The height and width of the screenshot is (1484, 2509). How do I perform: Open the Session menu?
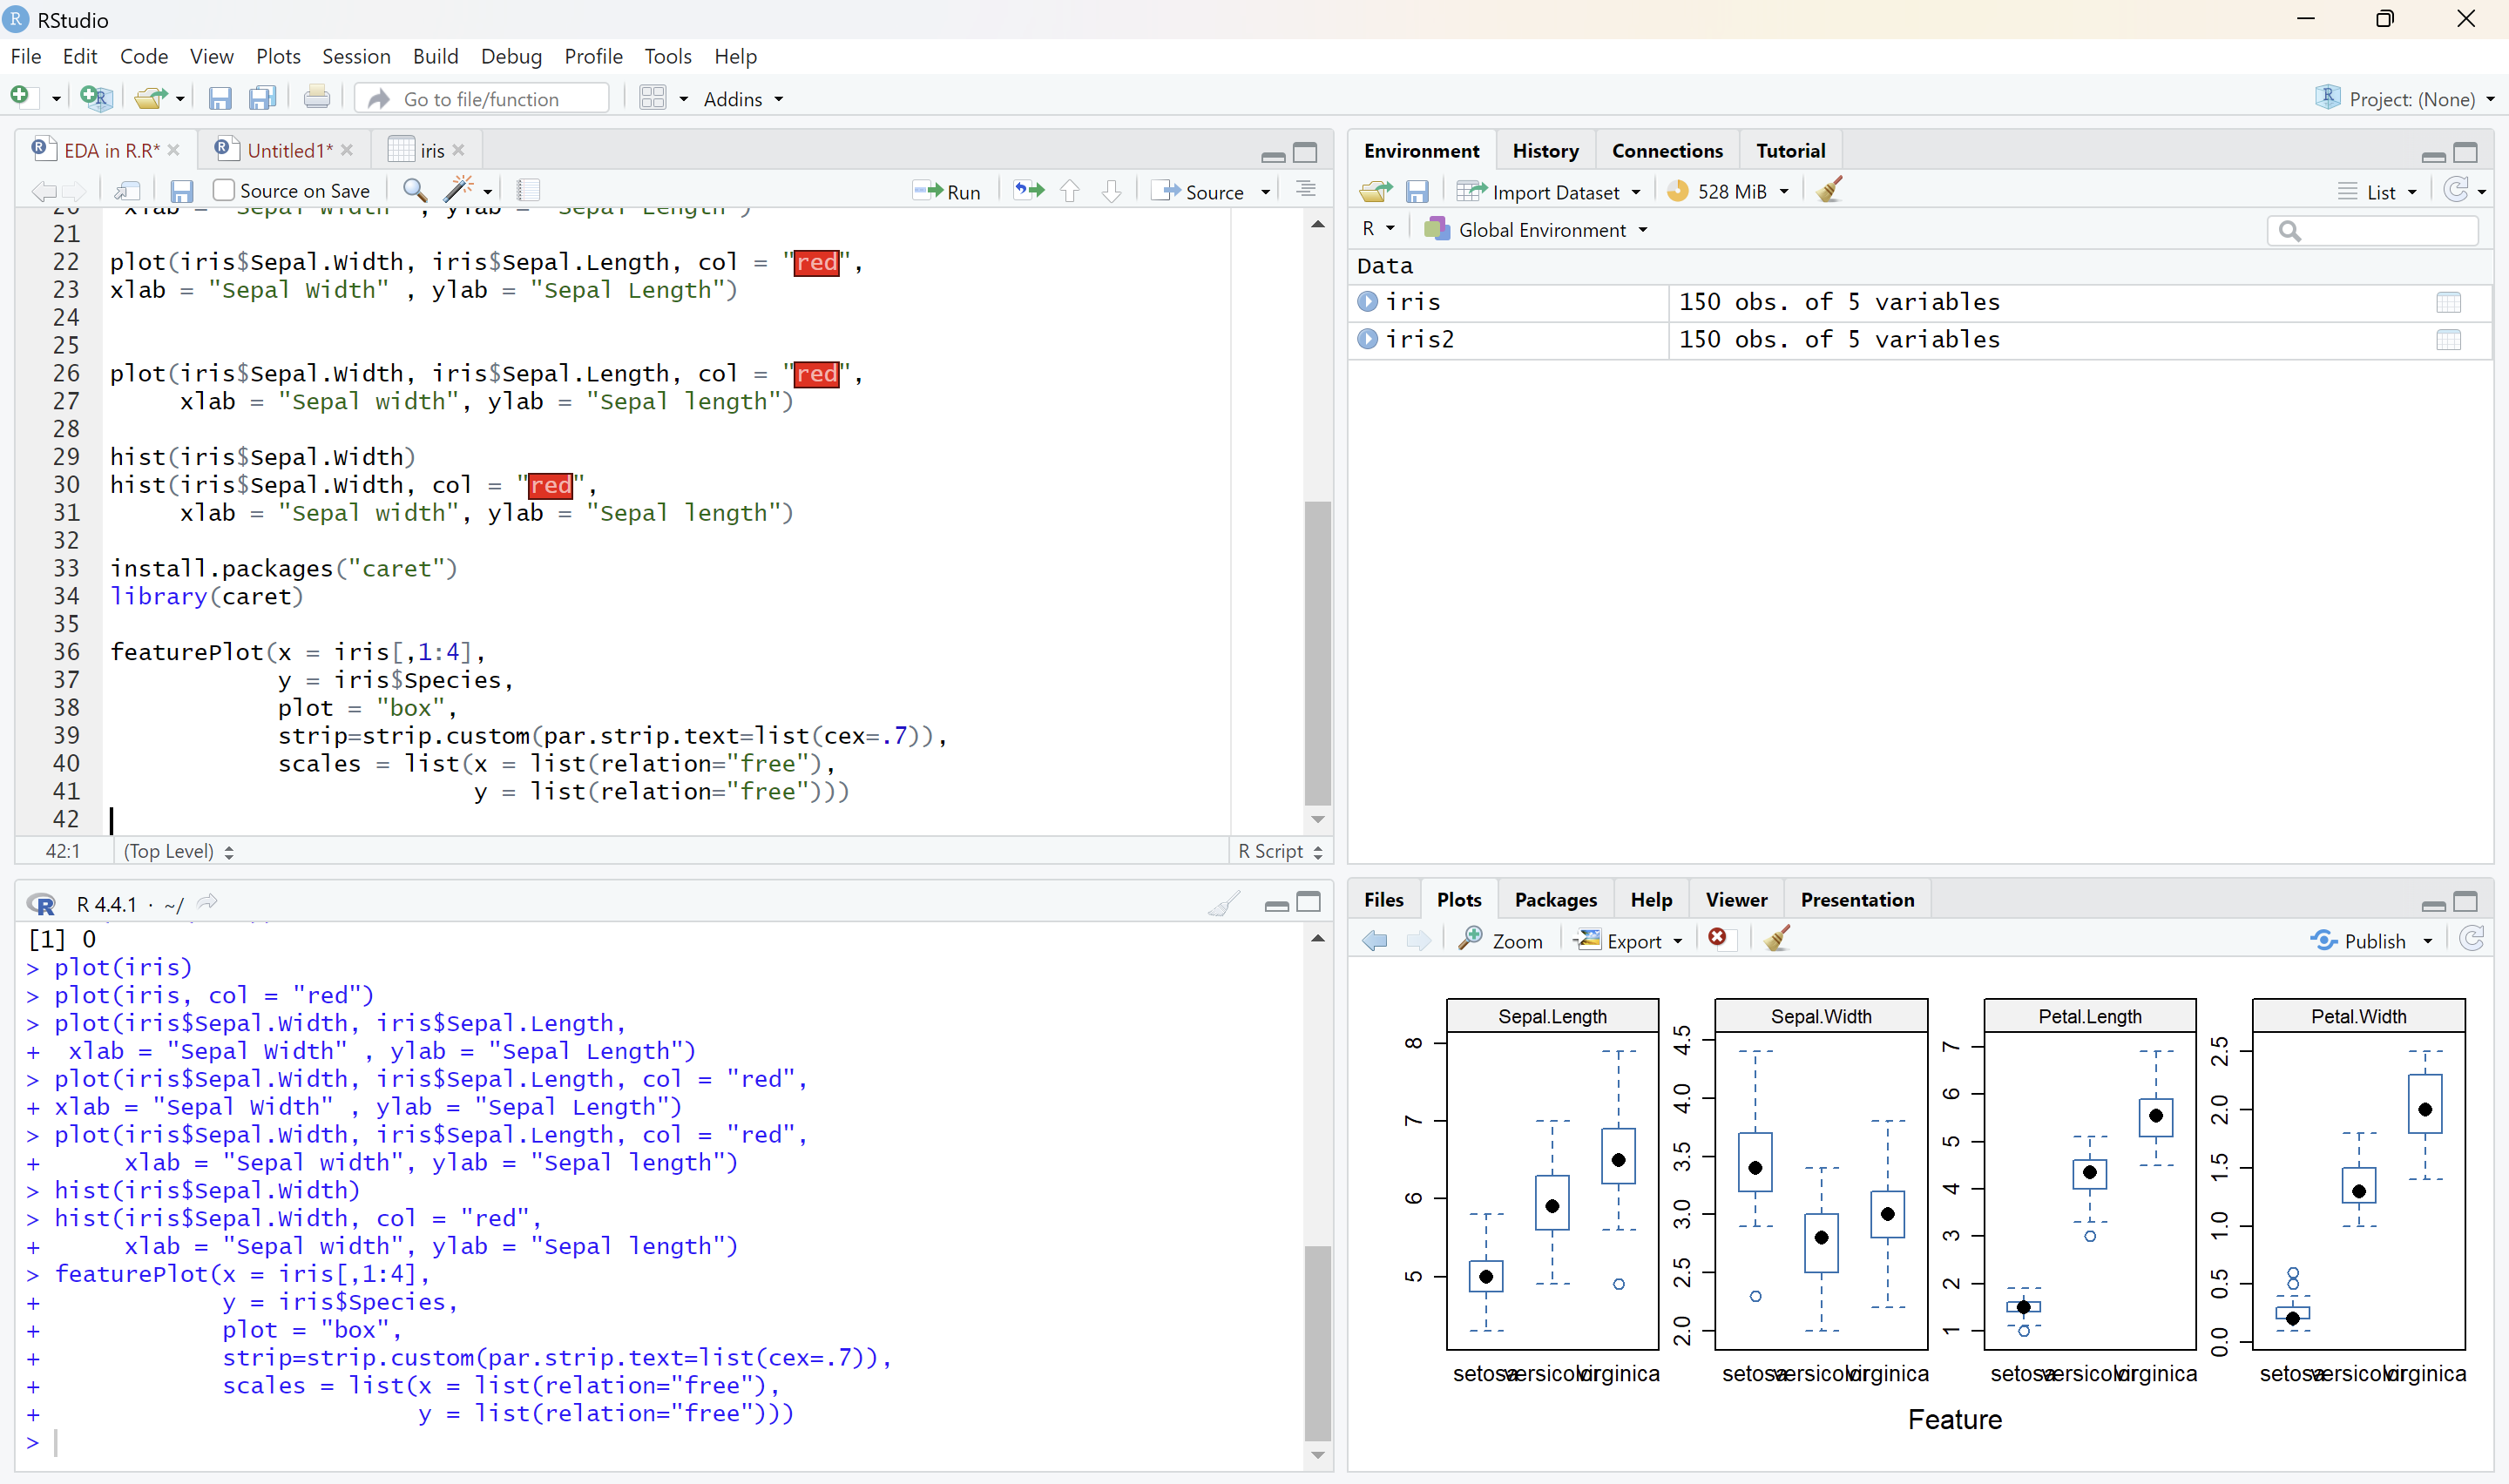pos(355,56)
